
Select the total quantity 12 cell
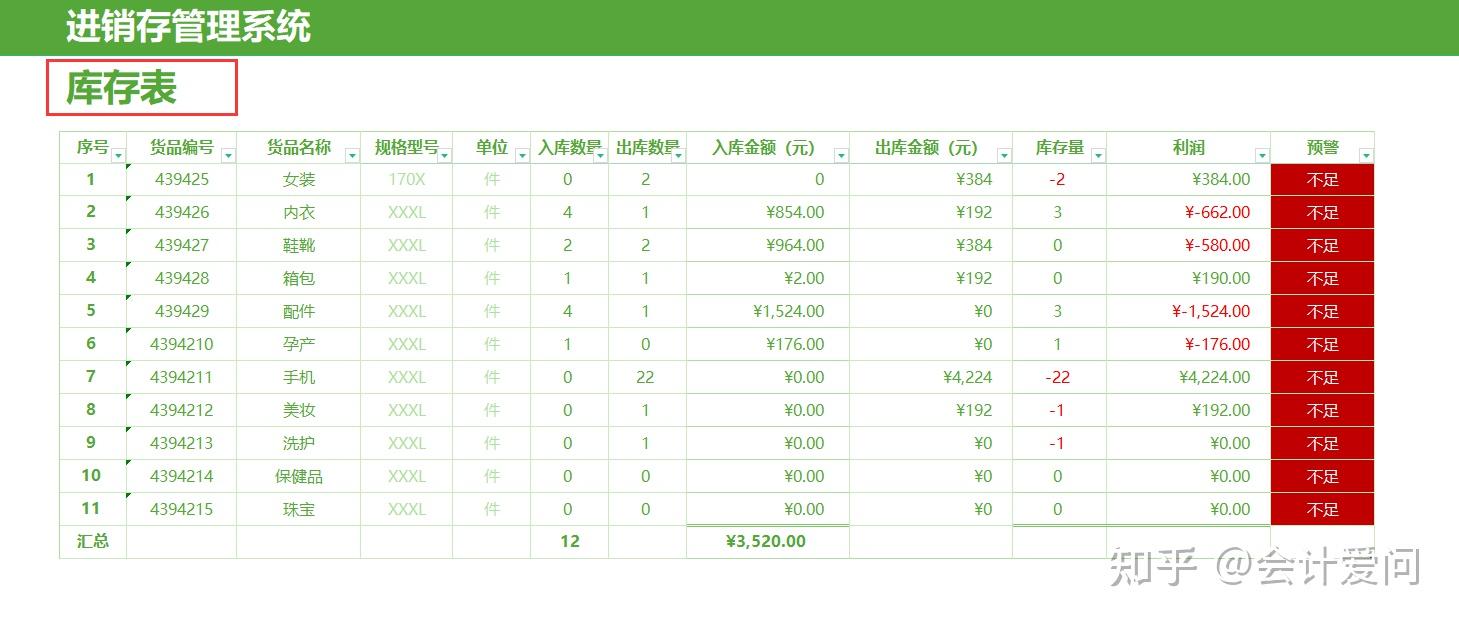(570, 541)
